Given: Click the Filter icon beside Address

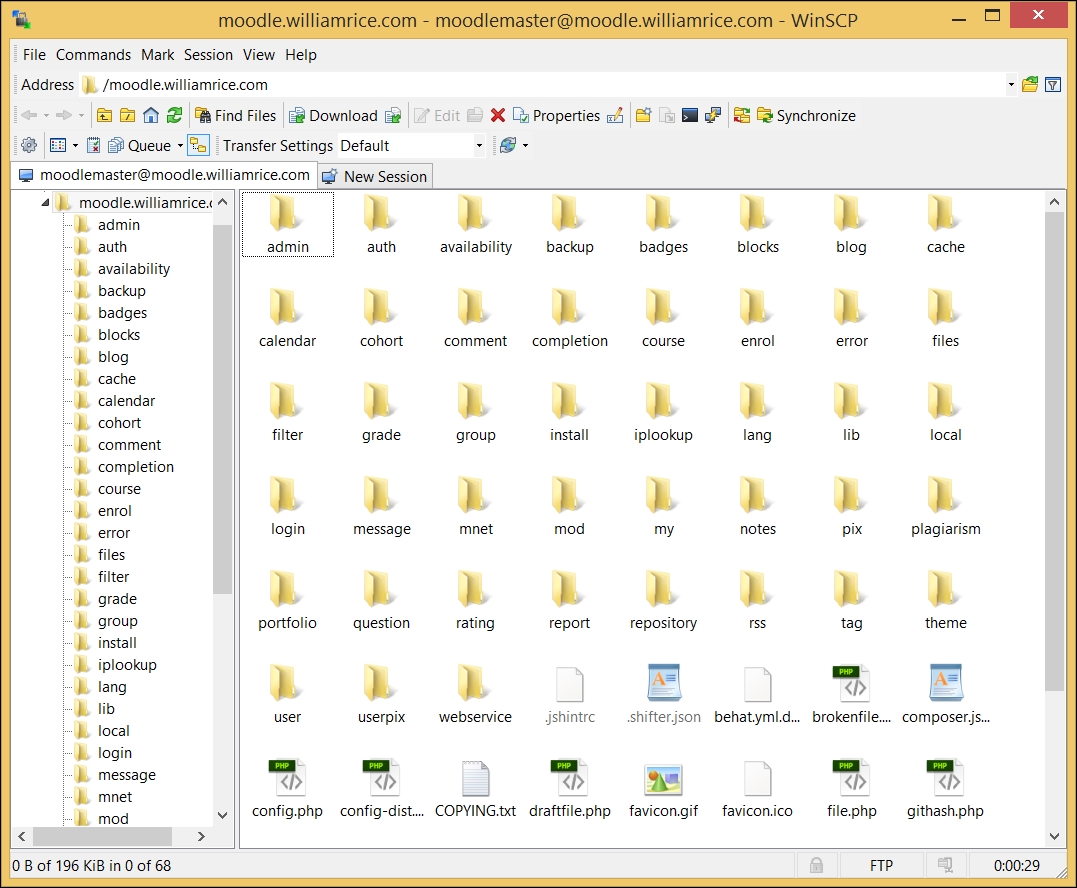Looking at the screenshot, I should (1053, 84).
